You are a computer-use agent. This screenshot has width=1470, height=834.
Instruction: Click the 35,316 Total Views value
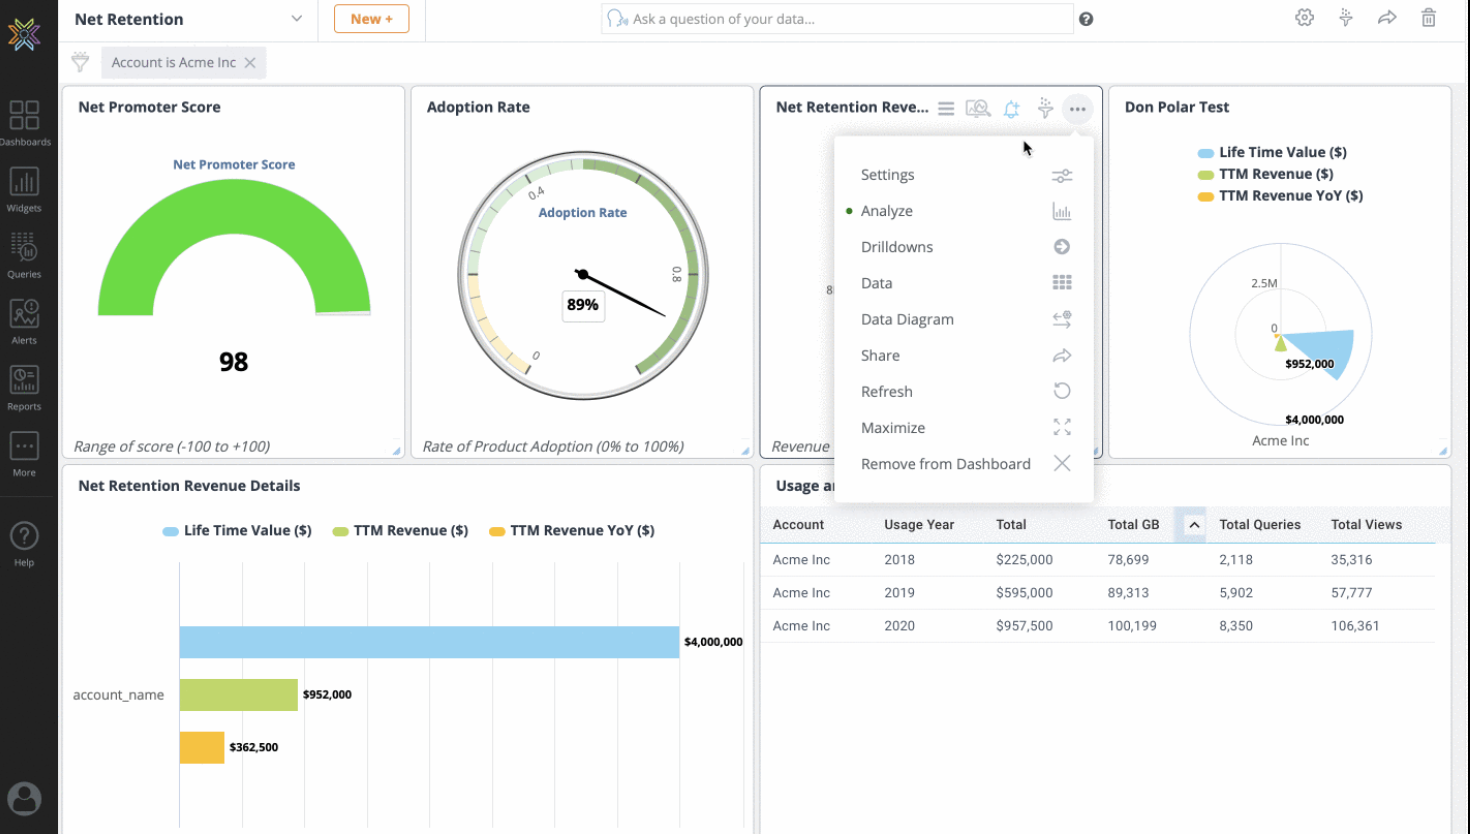(x=1351, y=560)
